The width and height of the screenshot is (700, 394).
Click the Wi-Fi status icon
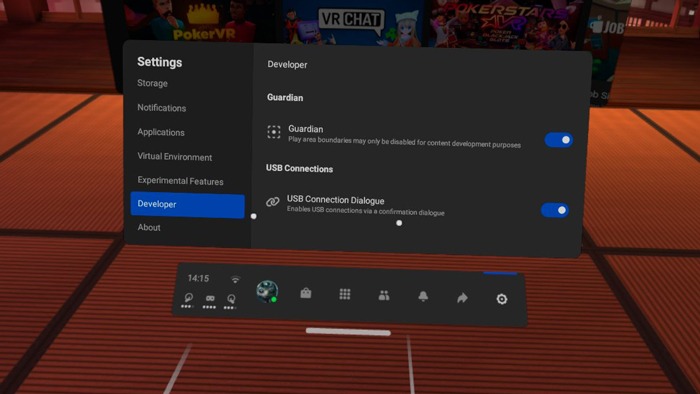coord(235,280)
